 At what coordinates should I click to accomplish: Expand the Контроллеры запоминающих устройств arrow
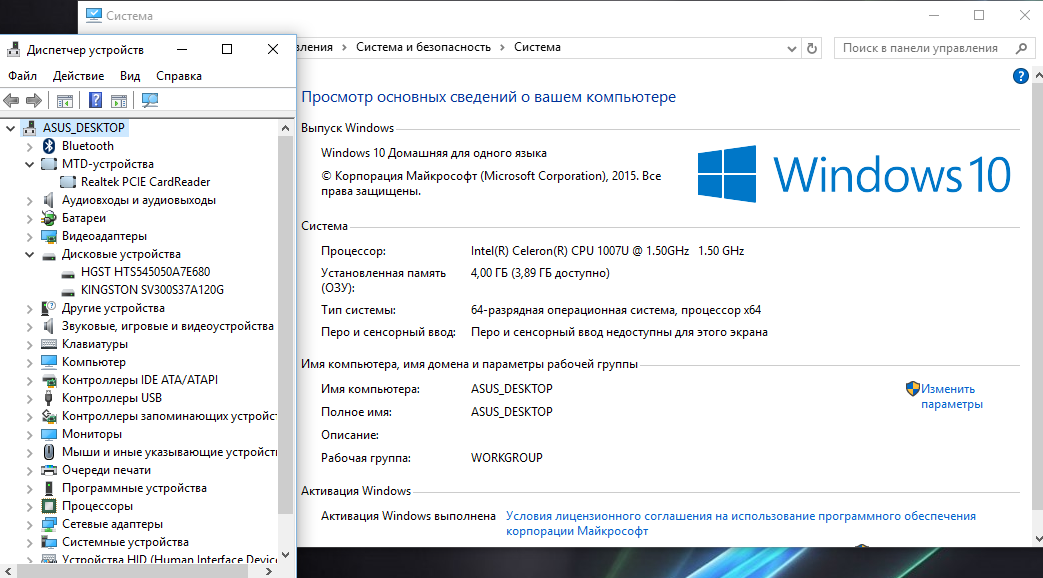pos(29,416)
